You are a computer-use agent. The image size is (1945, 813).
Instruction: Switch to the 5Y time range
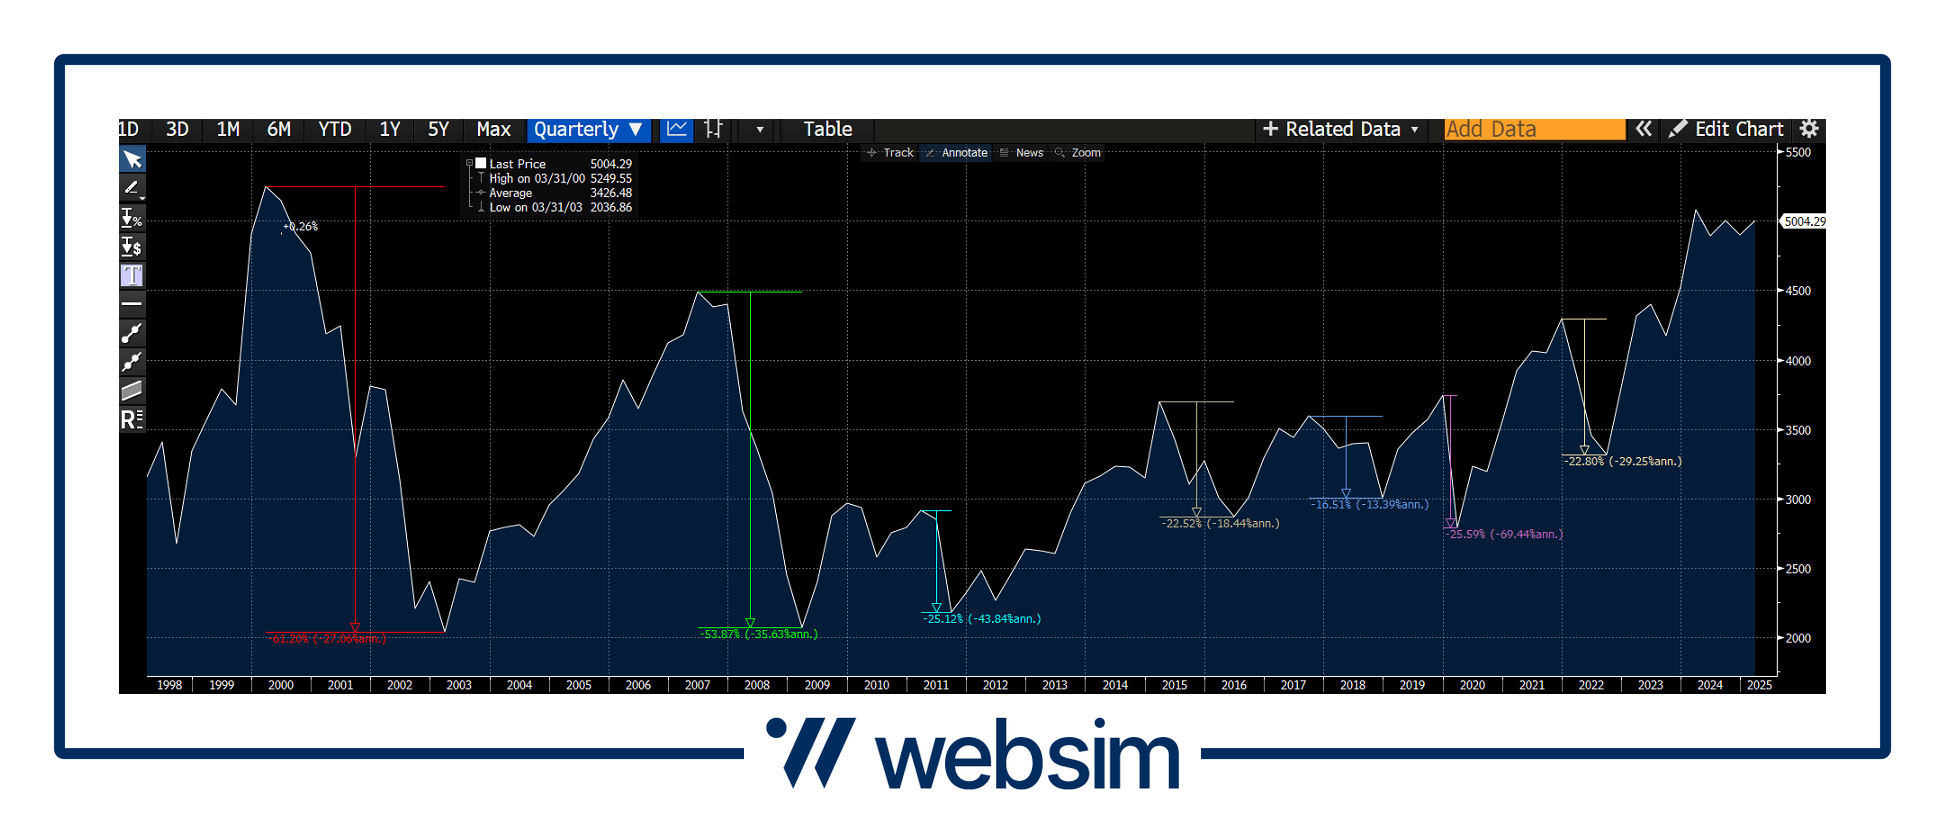coord(438,129)
